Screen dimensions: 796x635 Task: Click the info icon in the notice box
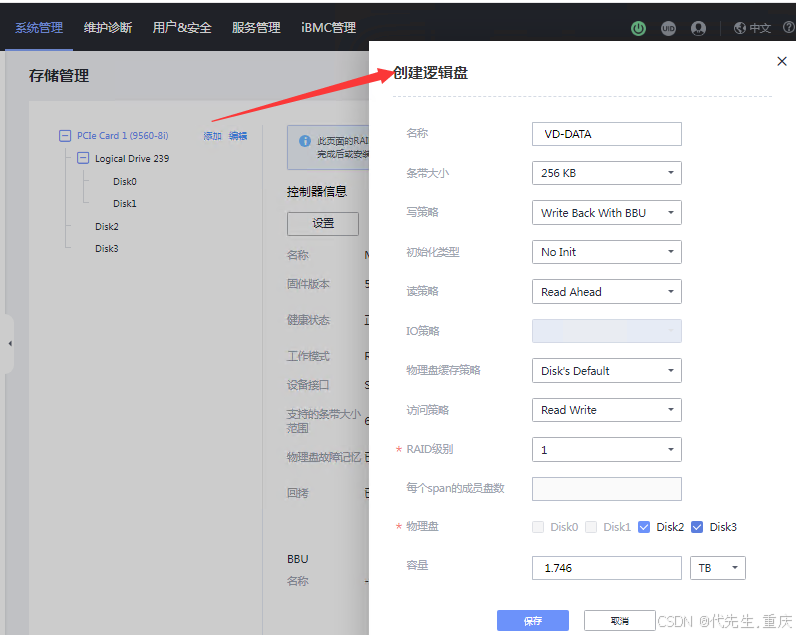305,141
